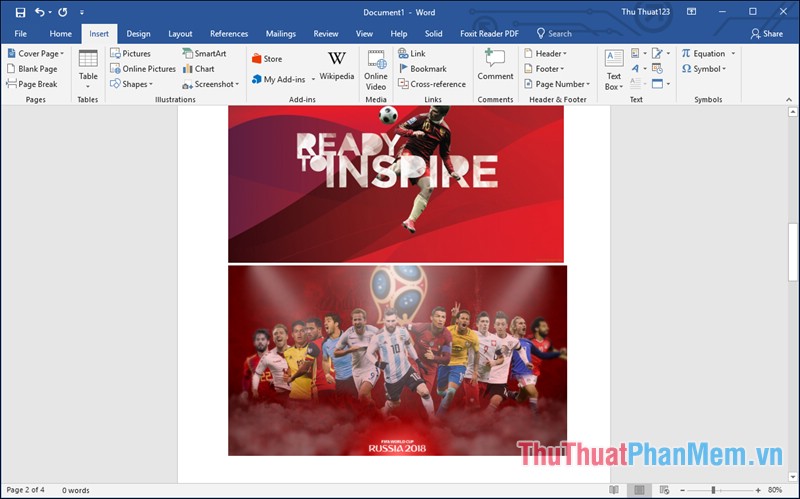The height and width of the screenshot is (499, 800).
Task: Expand the Equation dropdown arrow
Action: [733, 54]
